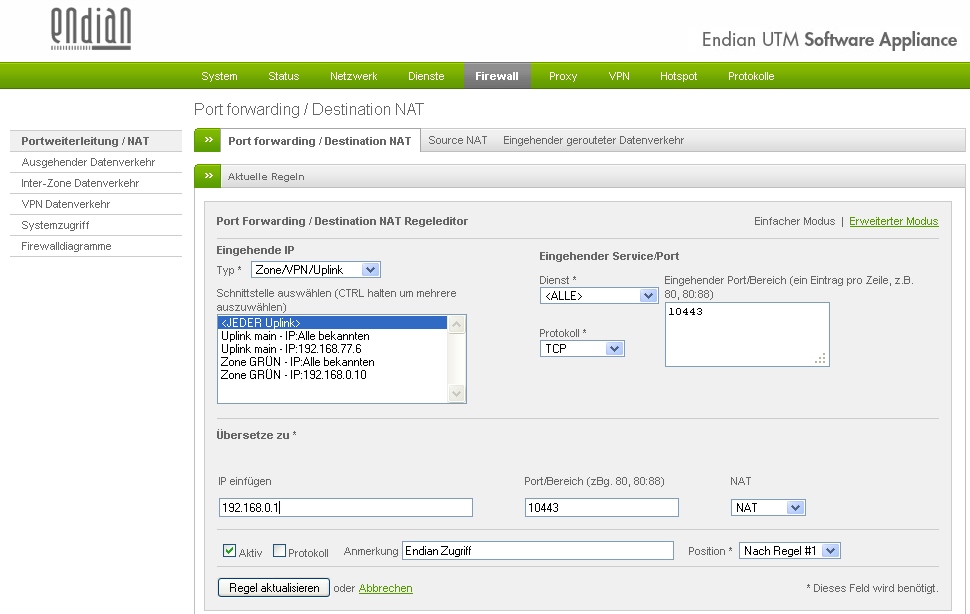
Task: Select Uplink main IP:192.168.77.6 entry
Action: point(291,349)
